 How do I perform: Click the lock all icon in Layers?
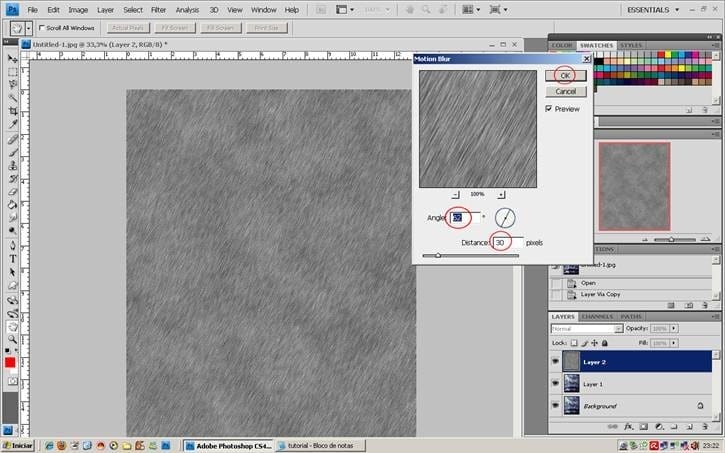(x=604, y=343)
